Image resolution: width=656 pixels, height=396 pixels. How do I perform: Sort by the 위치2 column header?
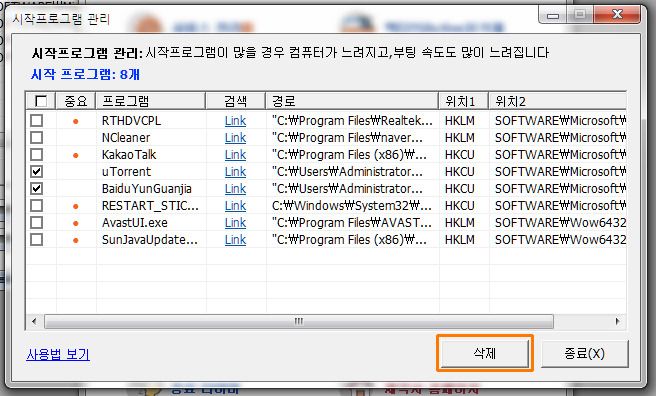coord(558,101)
